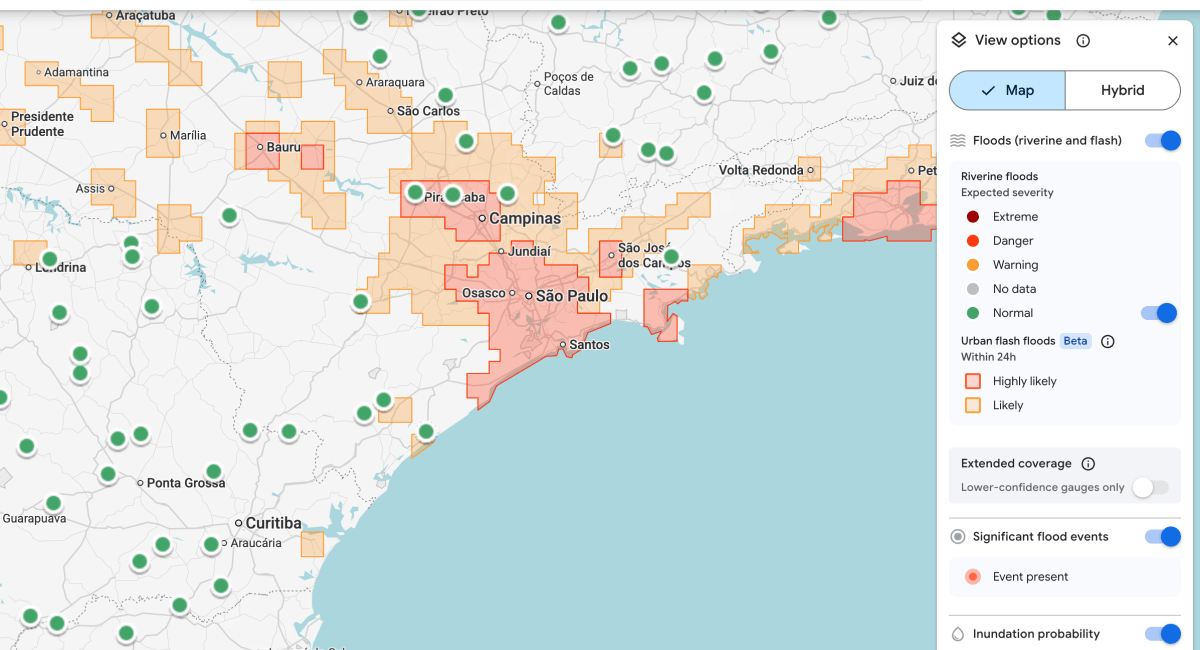Select the Map view tab
This screenshot has height=650, width=1200.
(x=1007, y=90)
